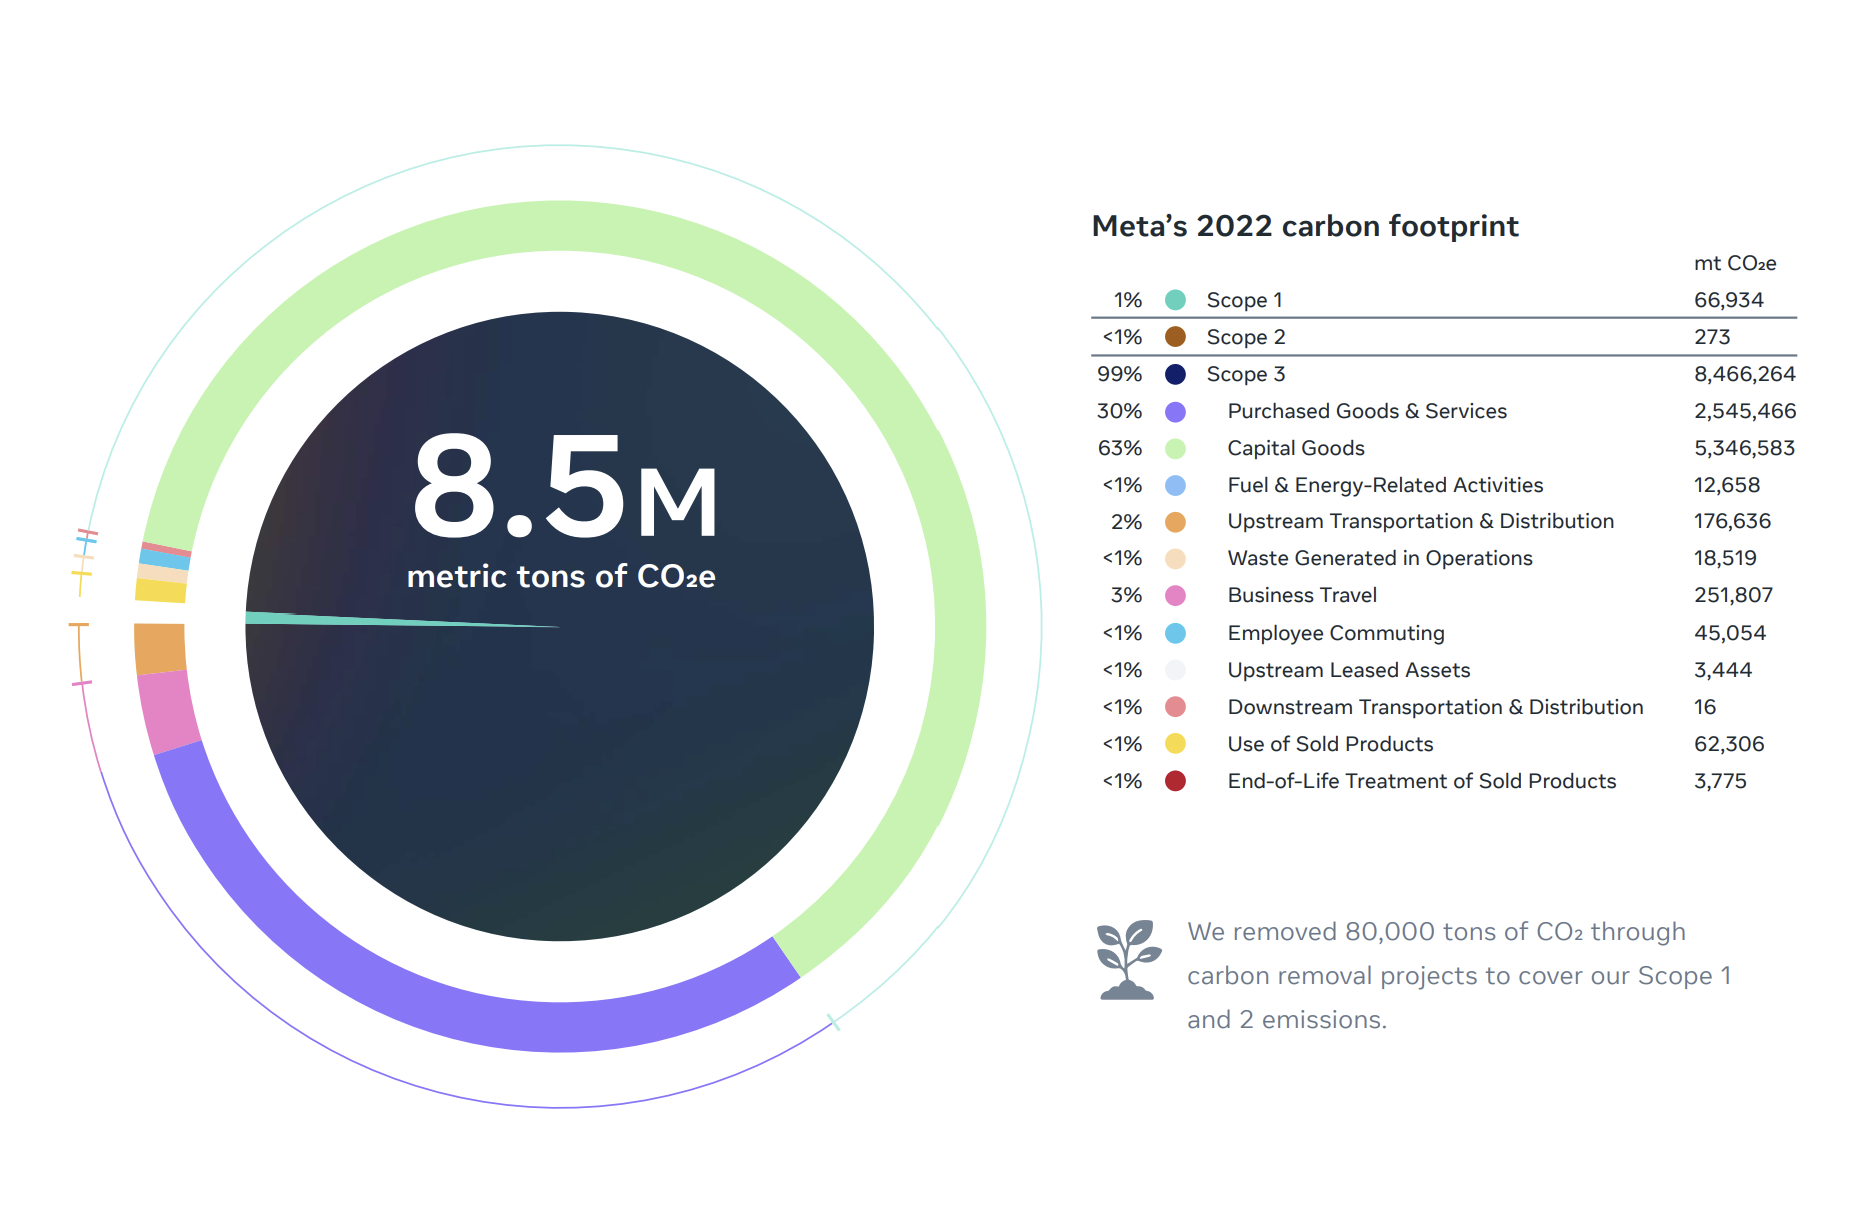This screenshot has height=1224, width=1870.
Task: Select the value 5,346,583
Action: 1745,448
